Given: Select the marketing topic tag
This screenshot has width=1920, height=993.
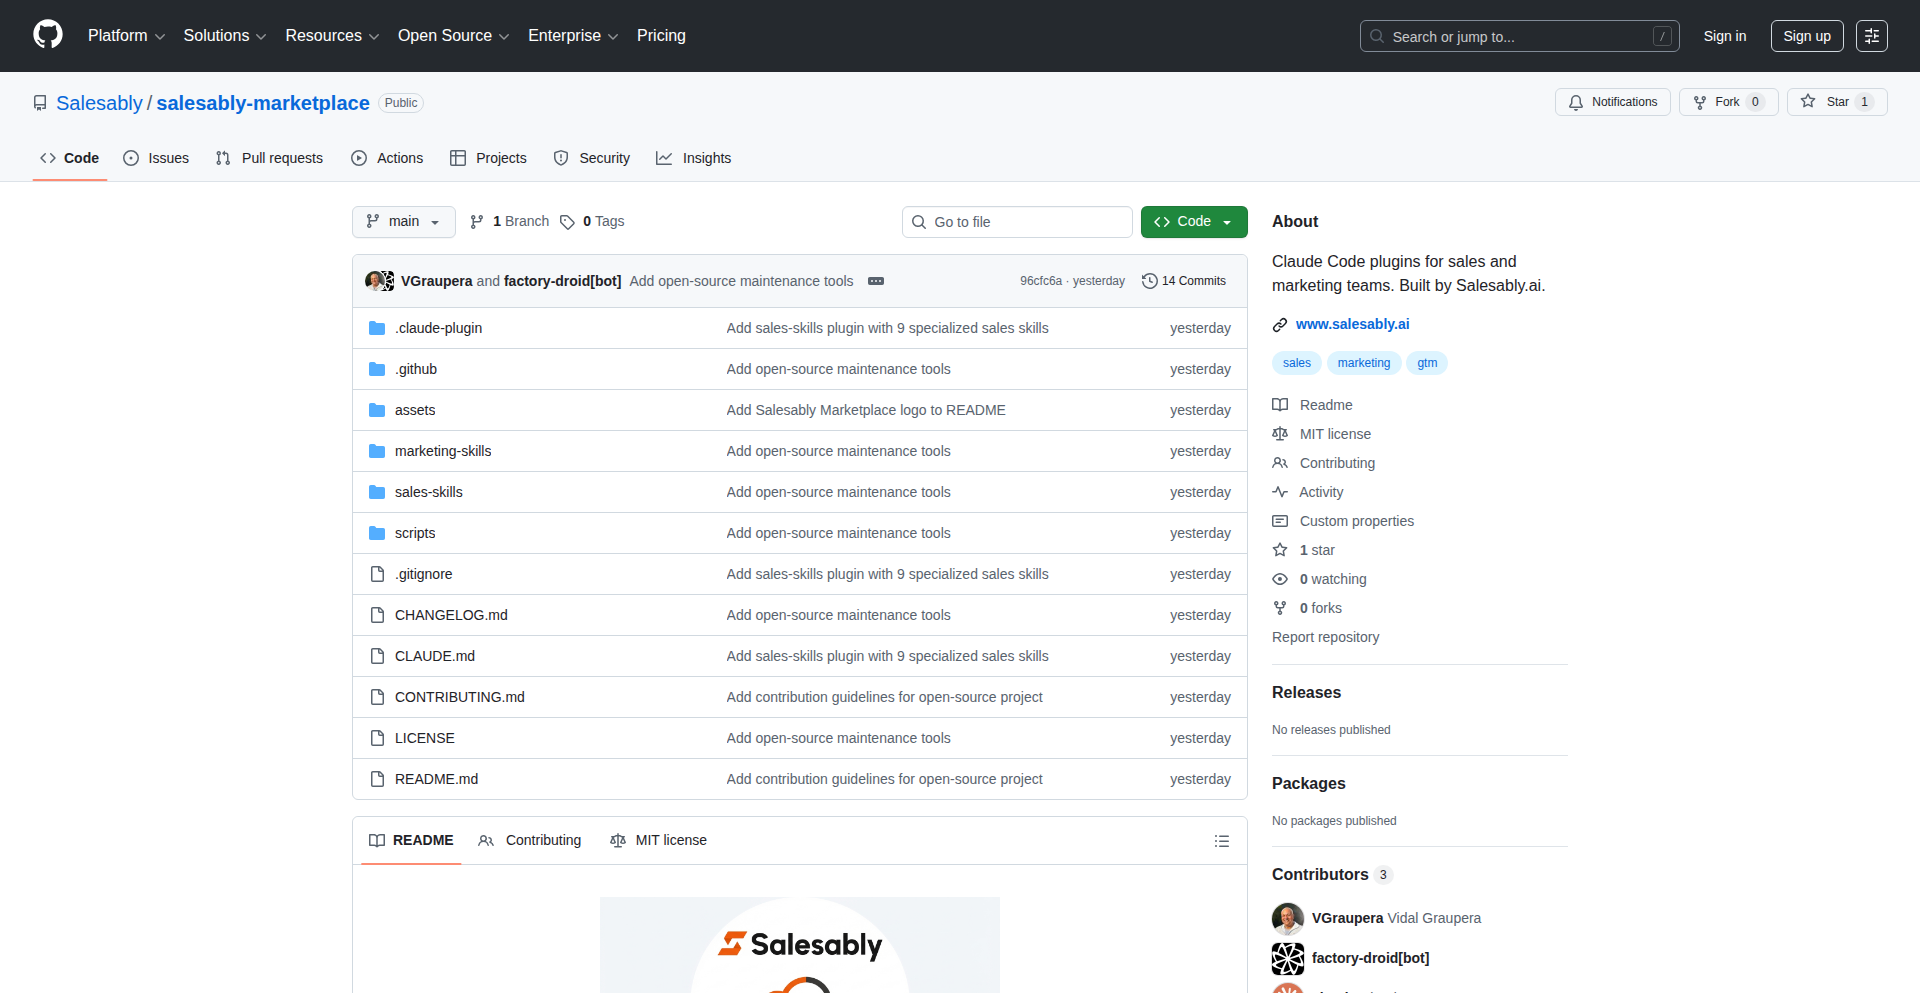Looking at the screenshot, I should [x=1364, y=363].
